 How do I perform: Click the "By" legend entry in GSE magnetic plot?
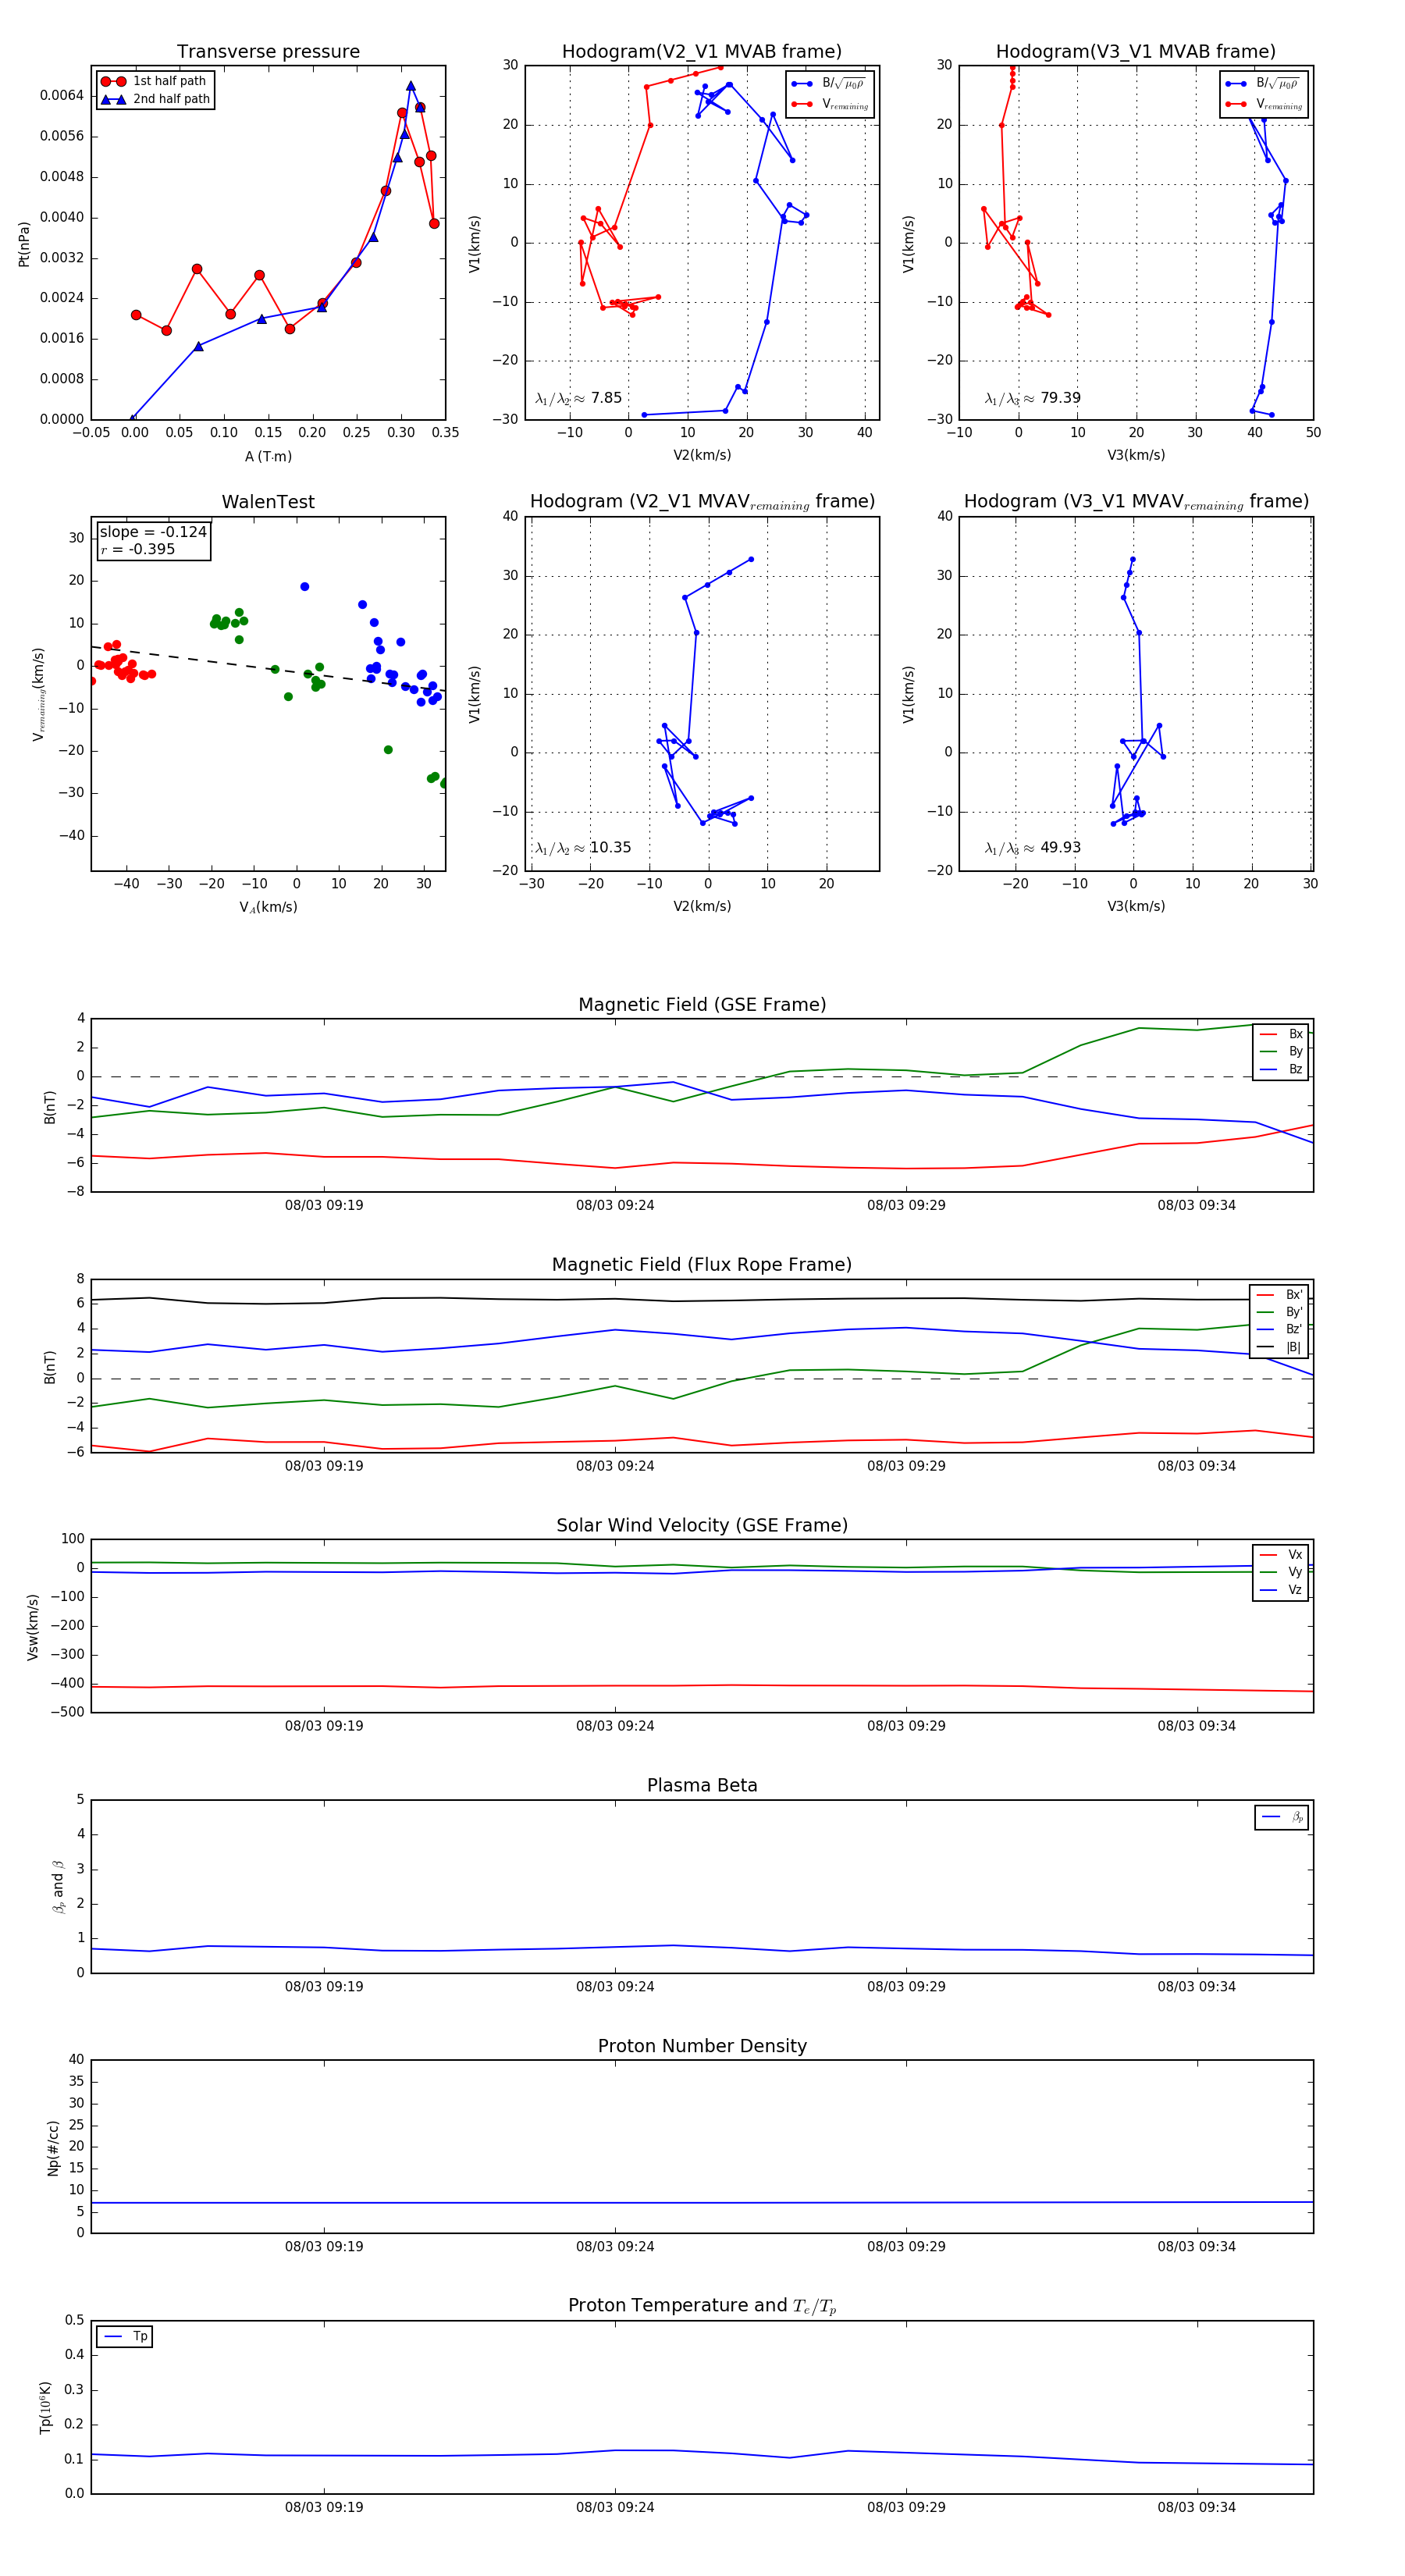point(1282,1051)
